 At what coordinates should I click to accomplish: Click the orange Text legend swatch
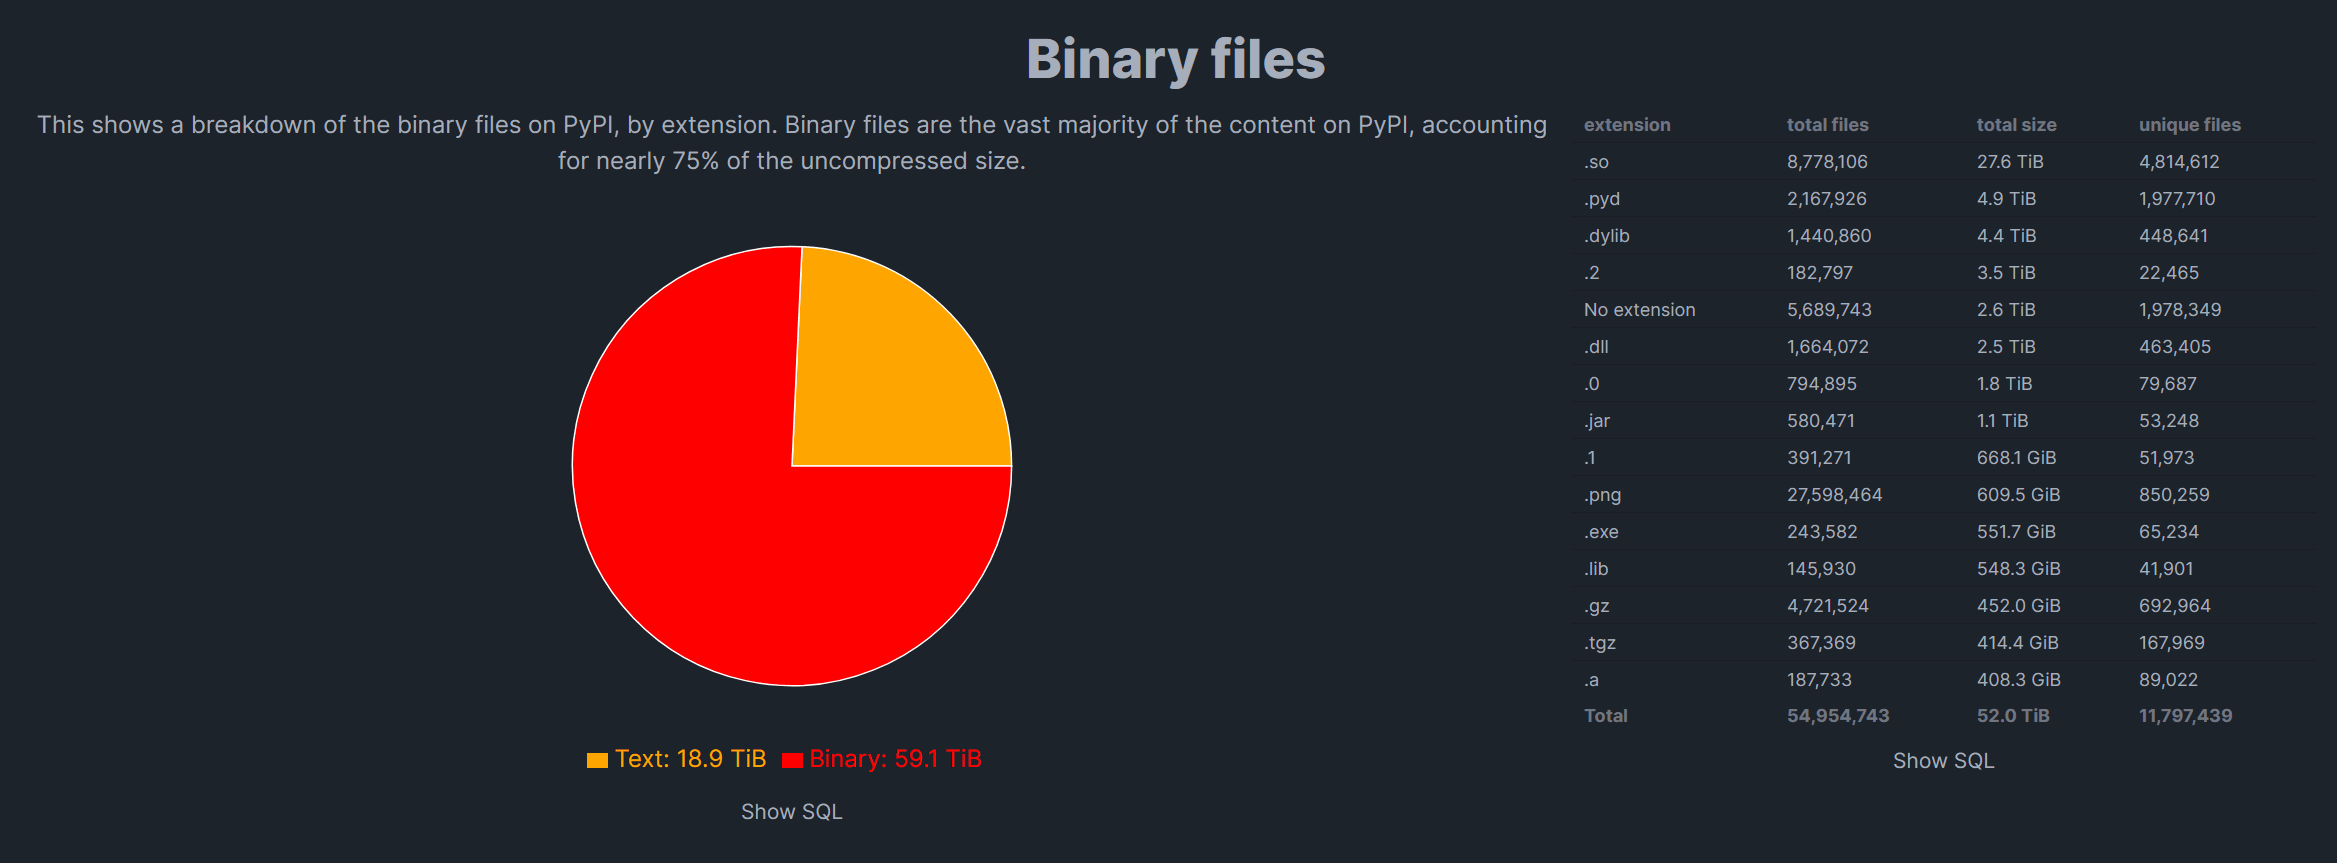click(597, 759)
